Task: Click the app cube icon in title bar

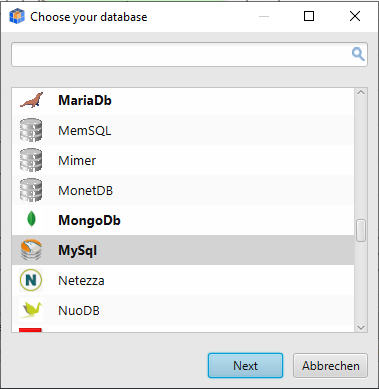Action: [x=17, y=16]
